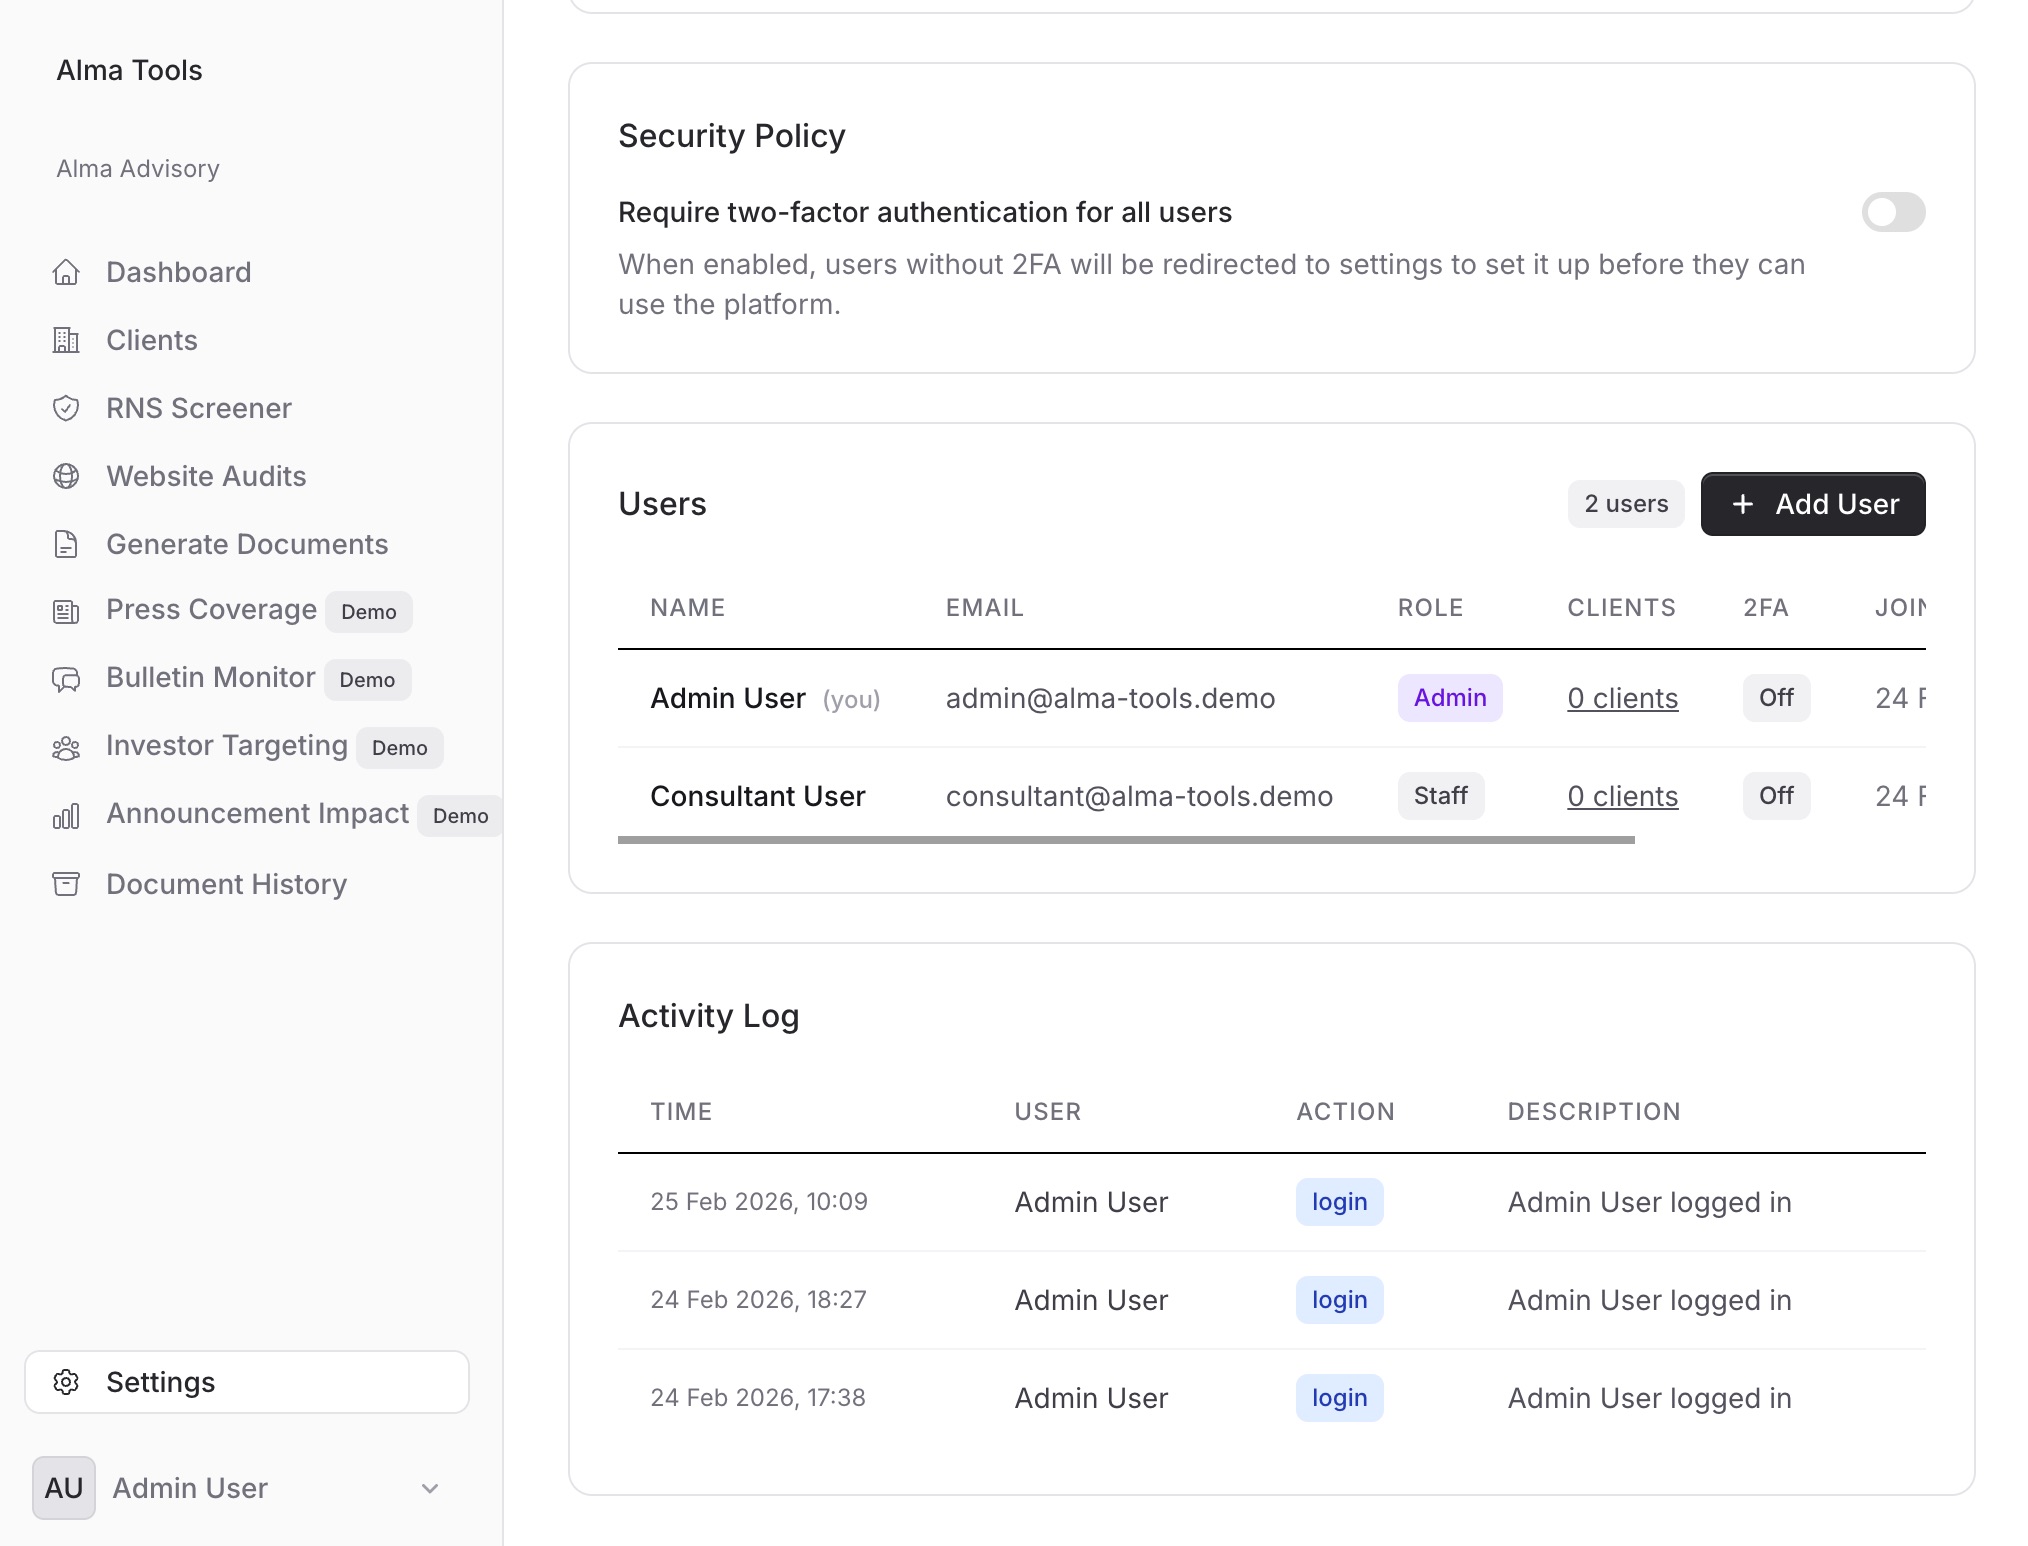Click the RNS Screener shield icon
The image size is (2028, 1546).
point(66,408)
